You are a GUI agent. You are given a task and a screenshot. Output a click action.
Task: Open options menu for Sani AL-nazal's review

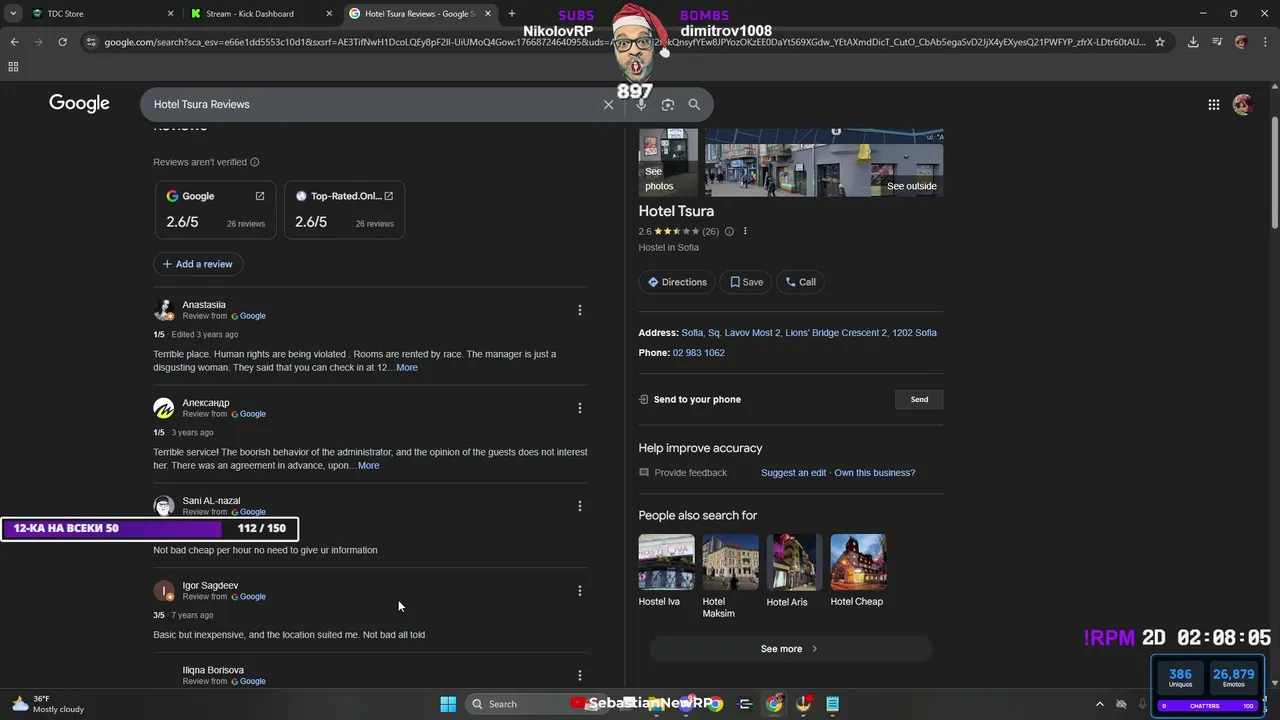pos(579,506)
